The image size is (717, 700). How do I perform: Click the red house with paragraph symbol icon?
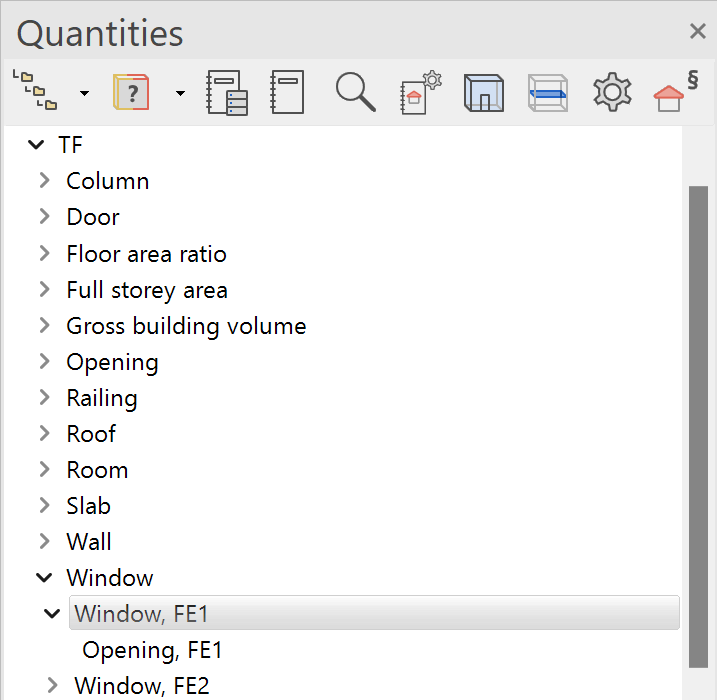point(676,92)
